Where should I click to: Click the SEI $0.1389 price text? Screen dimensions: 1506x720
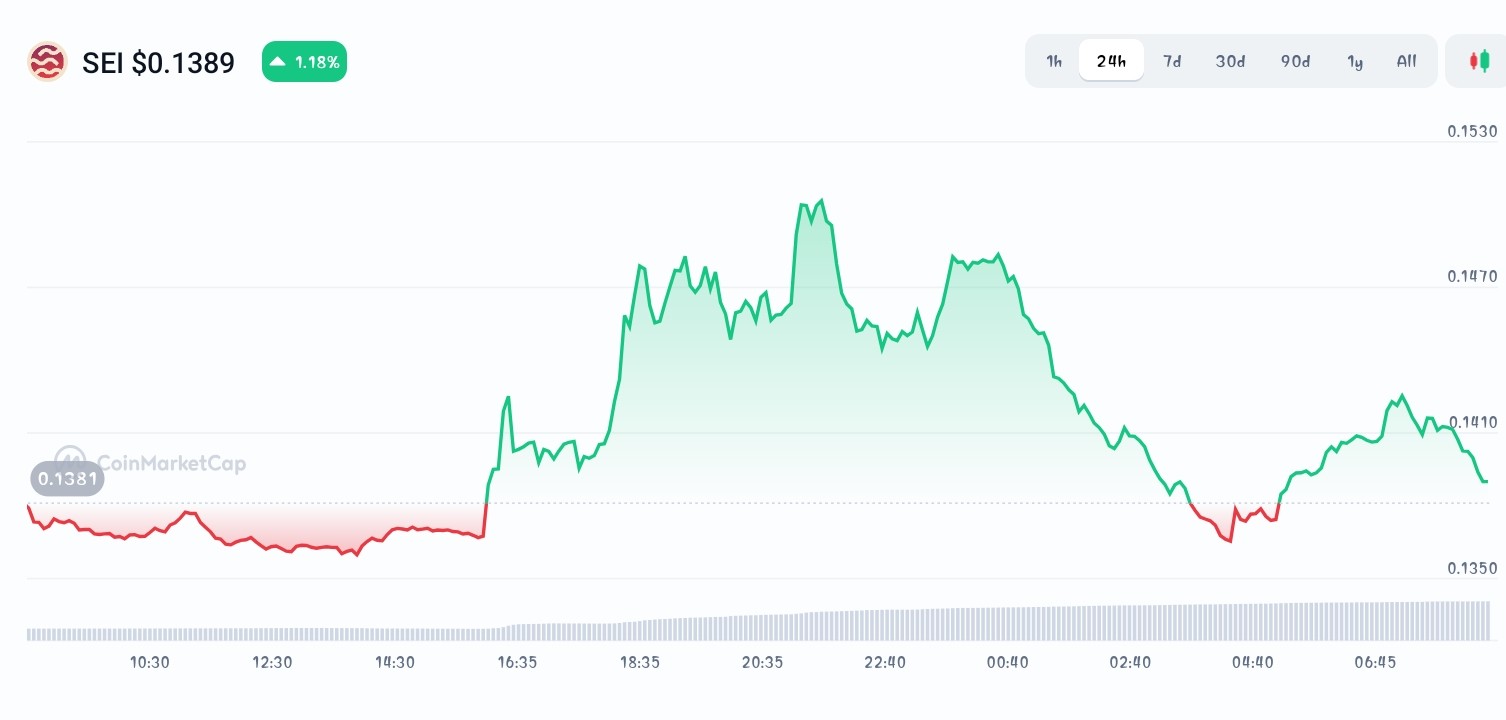coord(158,63)
